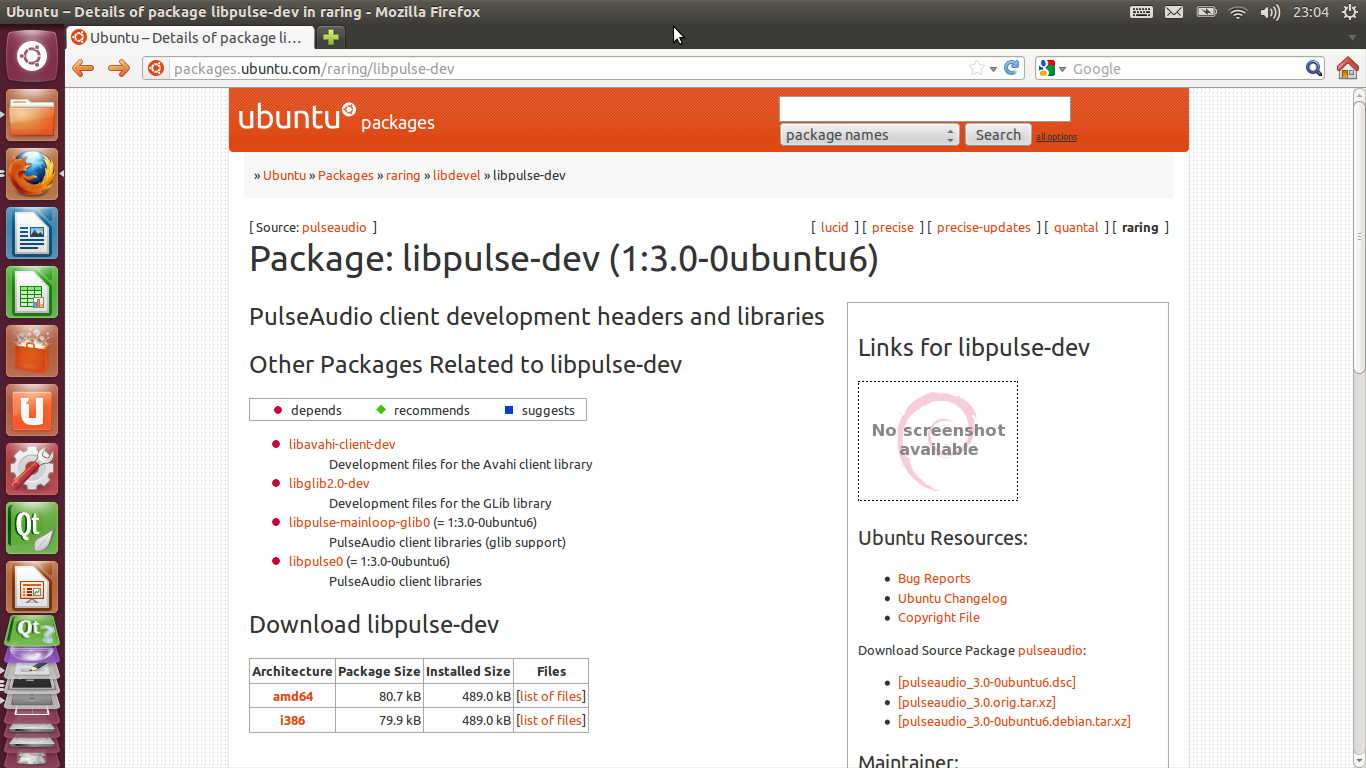Click the site identity icon in URL bar
1366x768 pixels.
[x=155, y=68]
